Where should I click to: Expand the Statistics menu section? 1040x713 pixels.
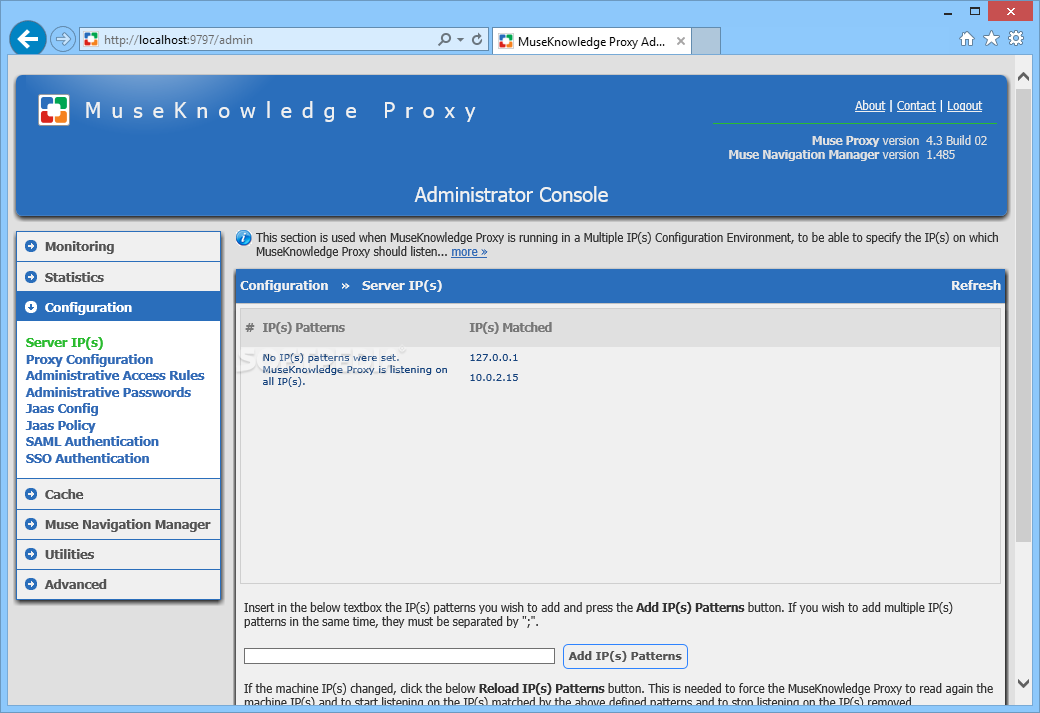tap(119, 277)
